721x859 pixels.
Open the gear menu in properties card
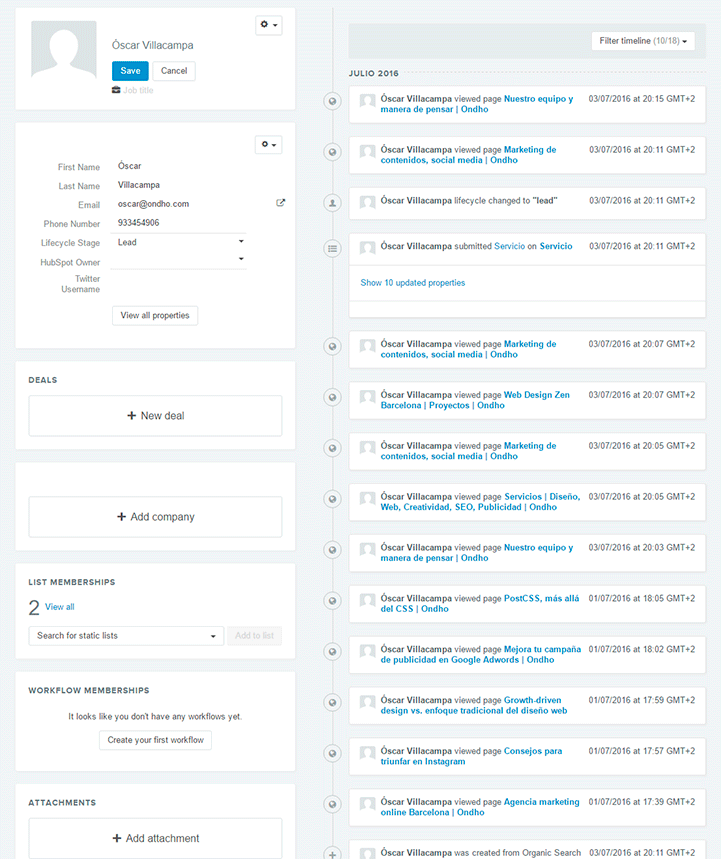(x=268, y=145)
